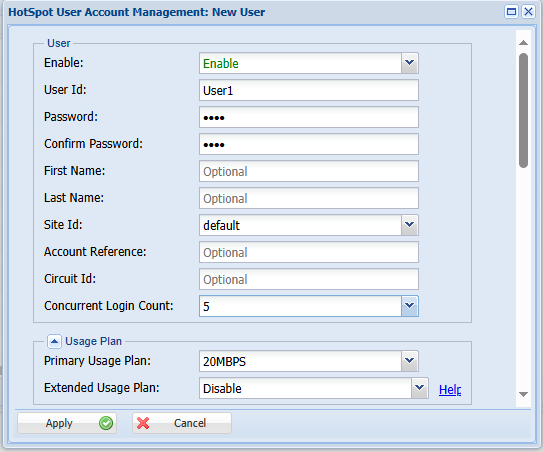Click the red X Cancel icon
The height and width of the screenshot is (452, 543).
point(143,423)
